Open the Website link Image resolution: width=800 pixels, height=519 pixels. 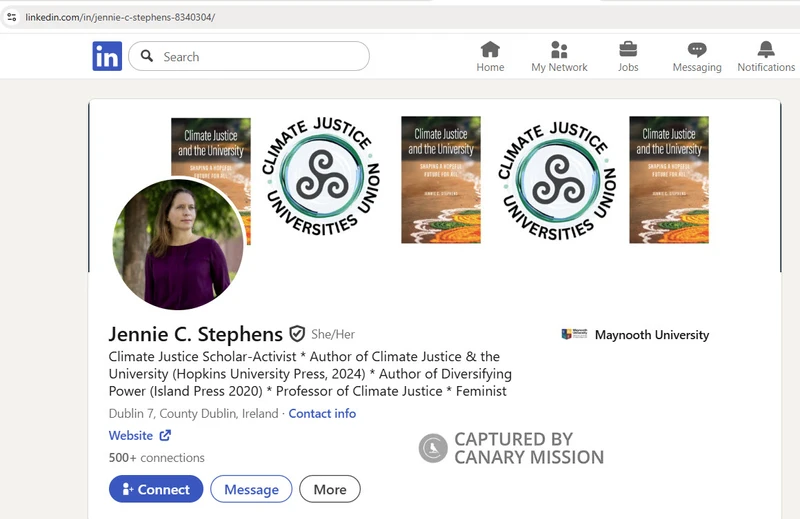coord(131,435)
